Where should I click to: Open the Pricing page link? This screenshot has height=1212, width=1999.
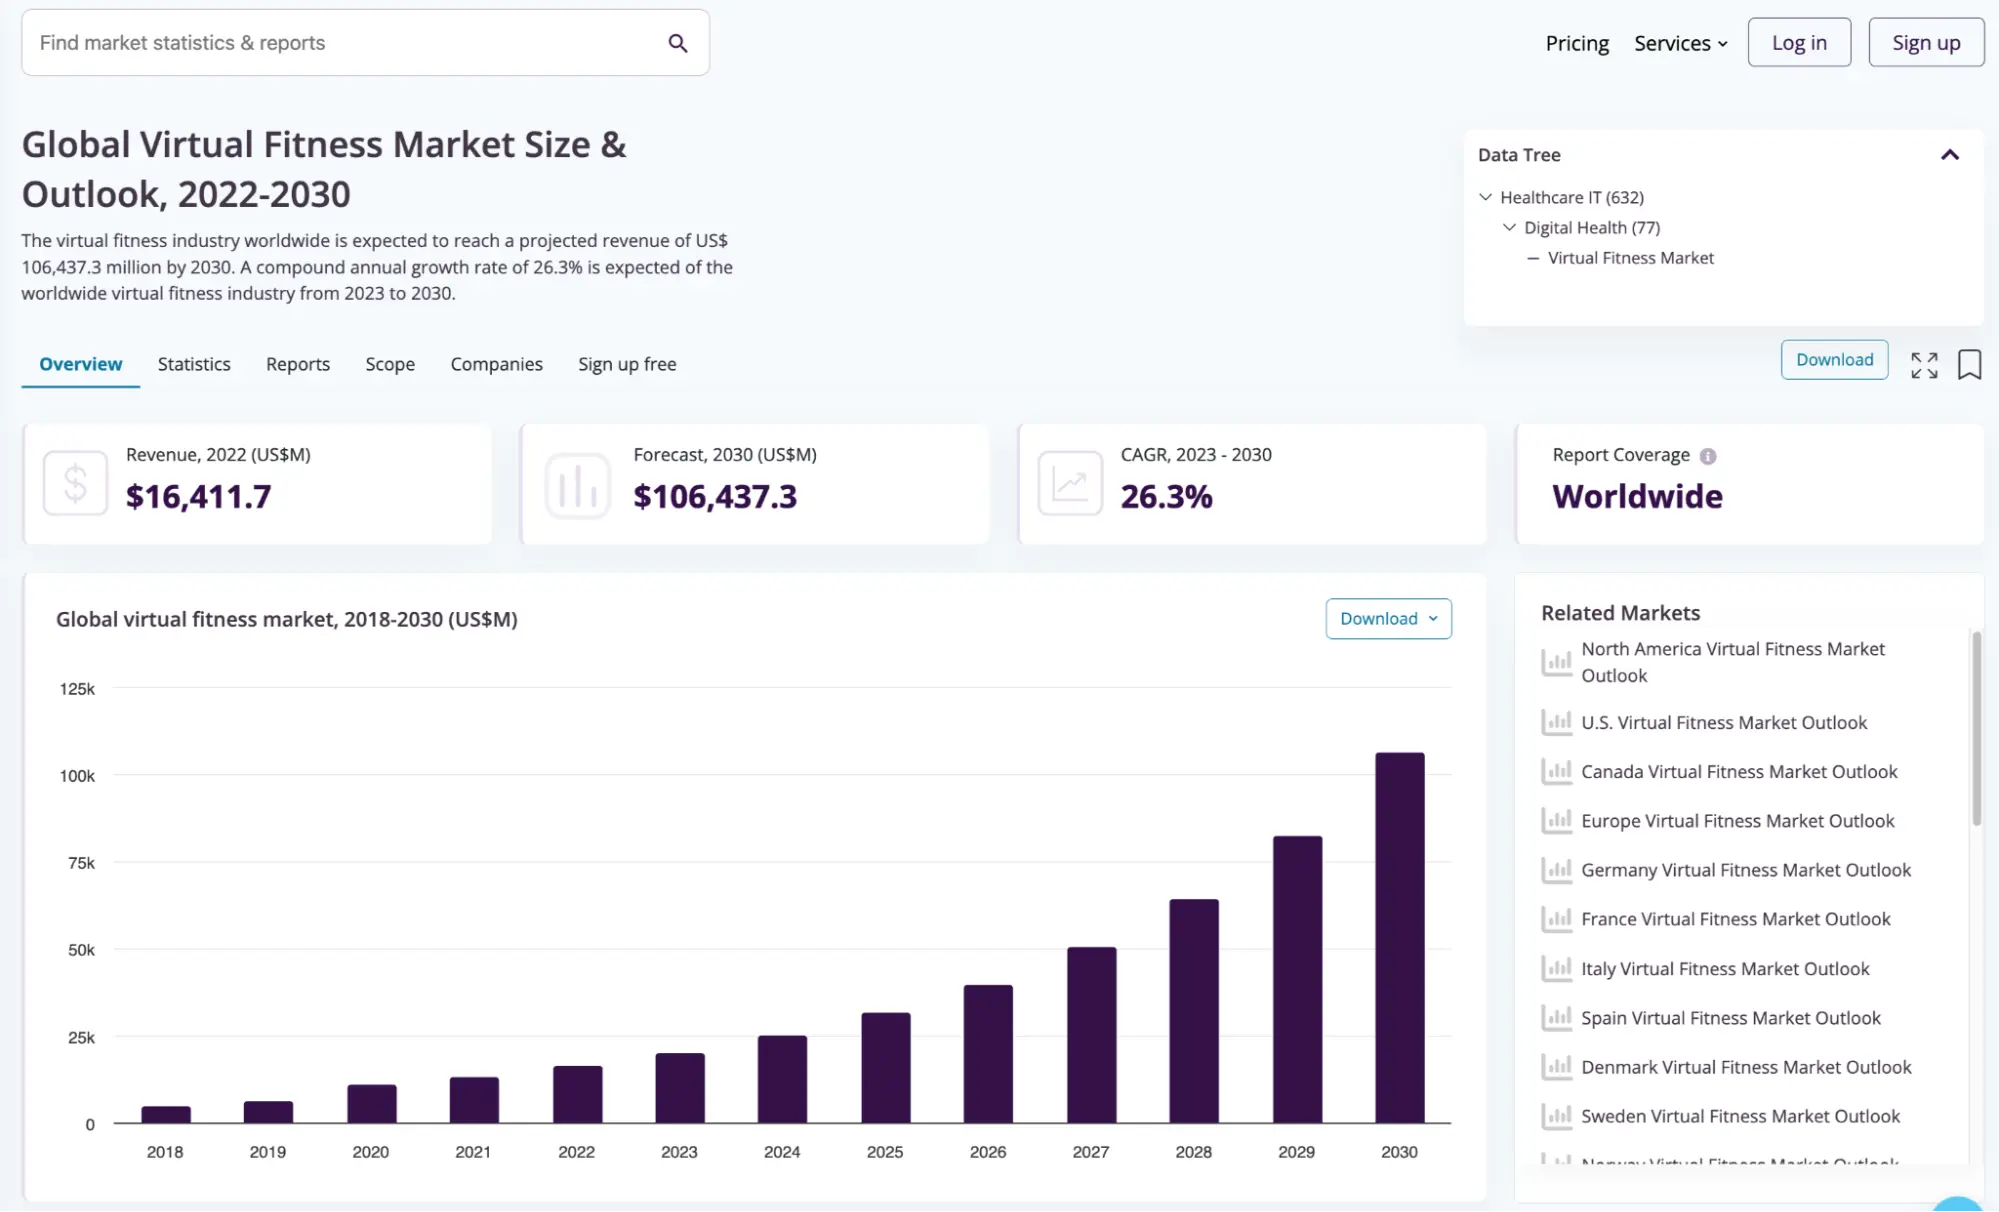pyautogui.click(x=1577, y=43)
